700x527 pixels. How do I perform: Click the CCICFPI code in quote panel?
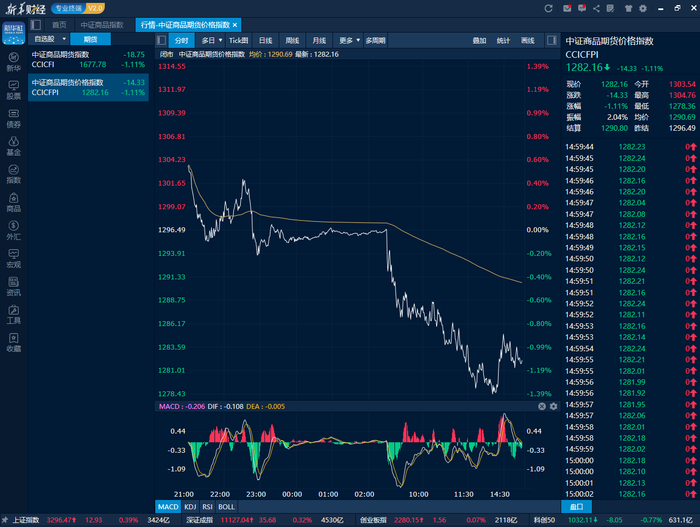582,54
